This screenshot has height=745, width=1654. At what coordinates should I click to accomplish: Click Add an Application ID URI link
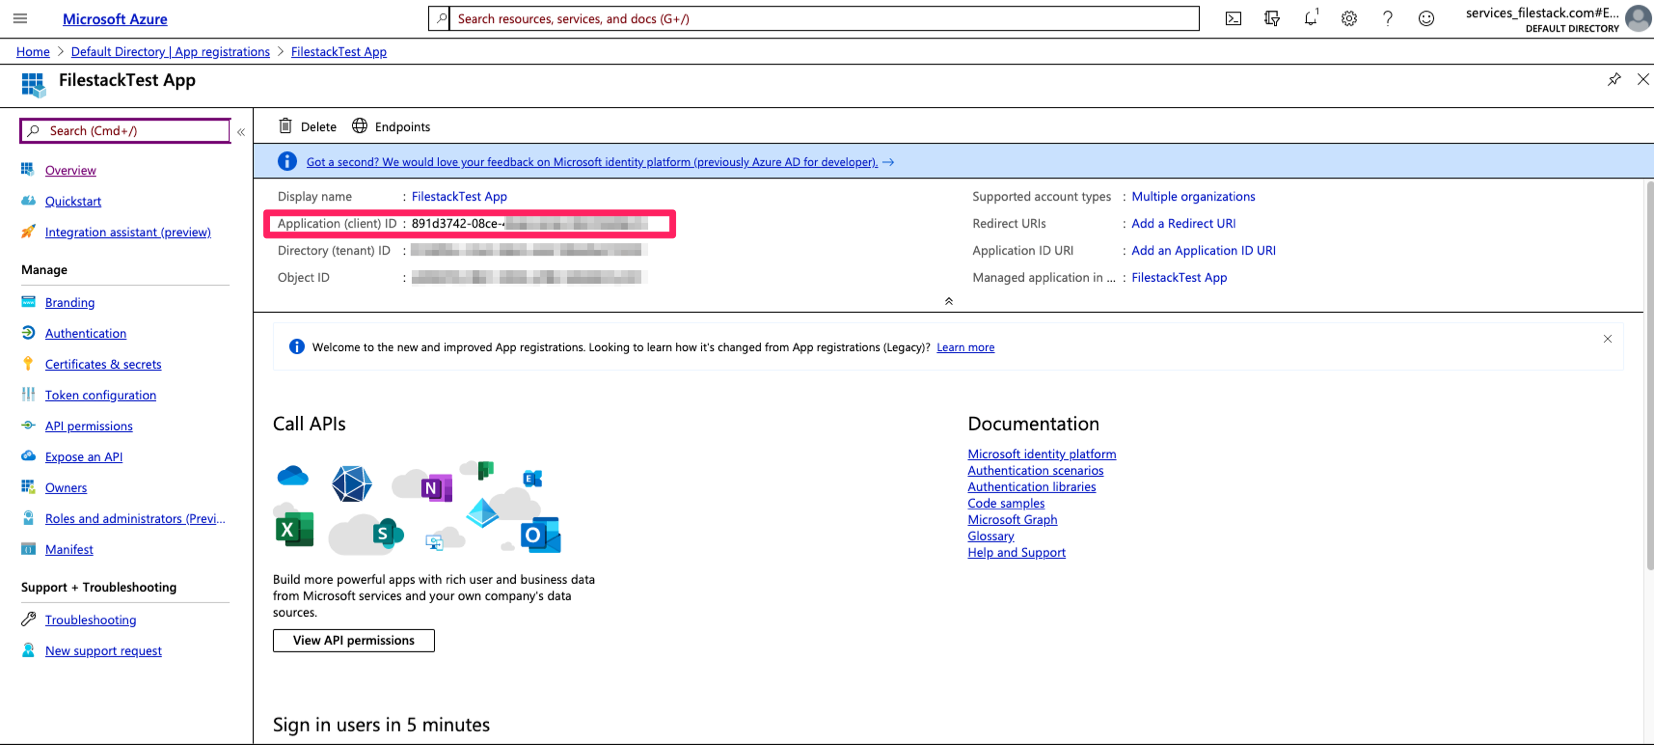coord(1203,250)
